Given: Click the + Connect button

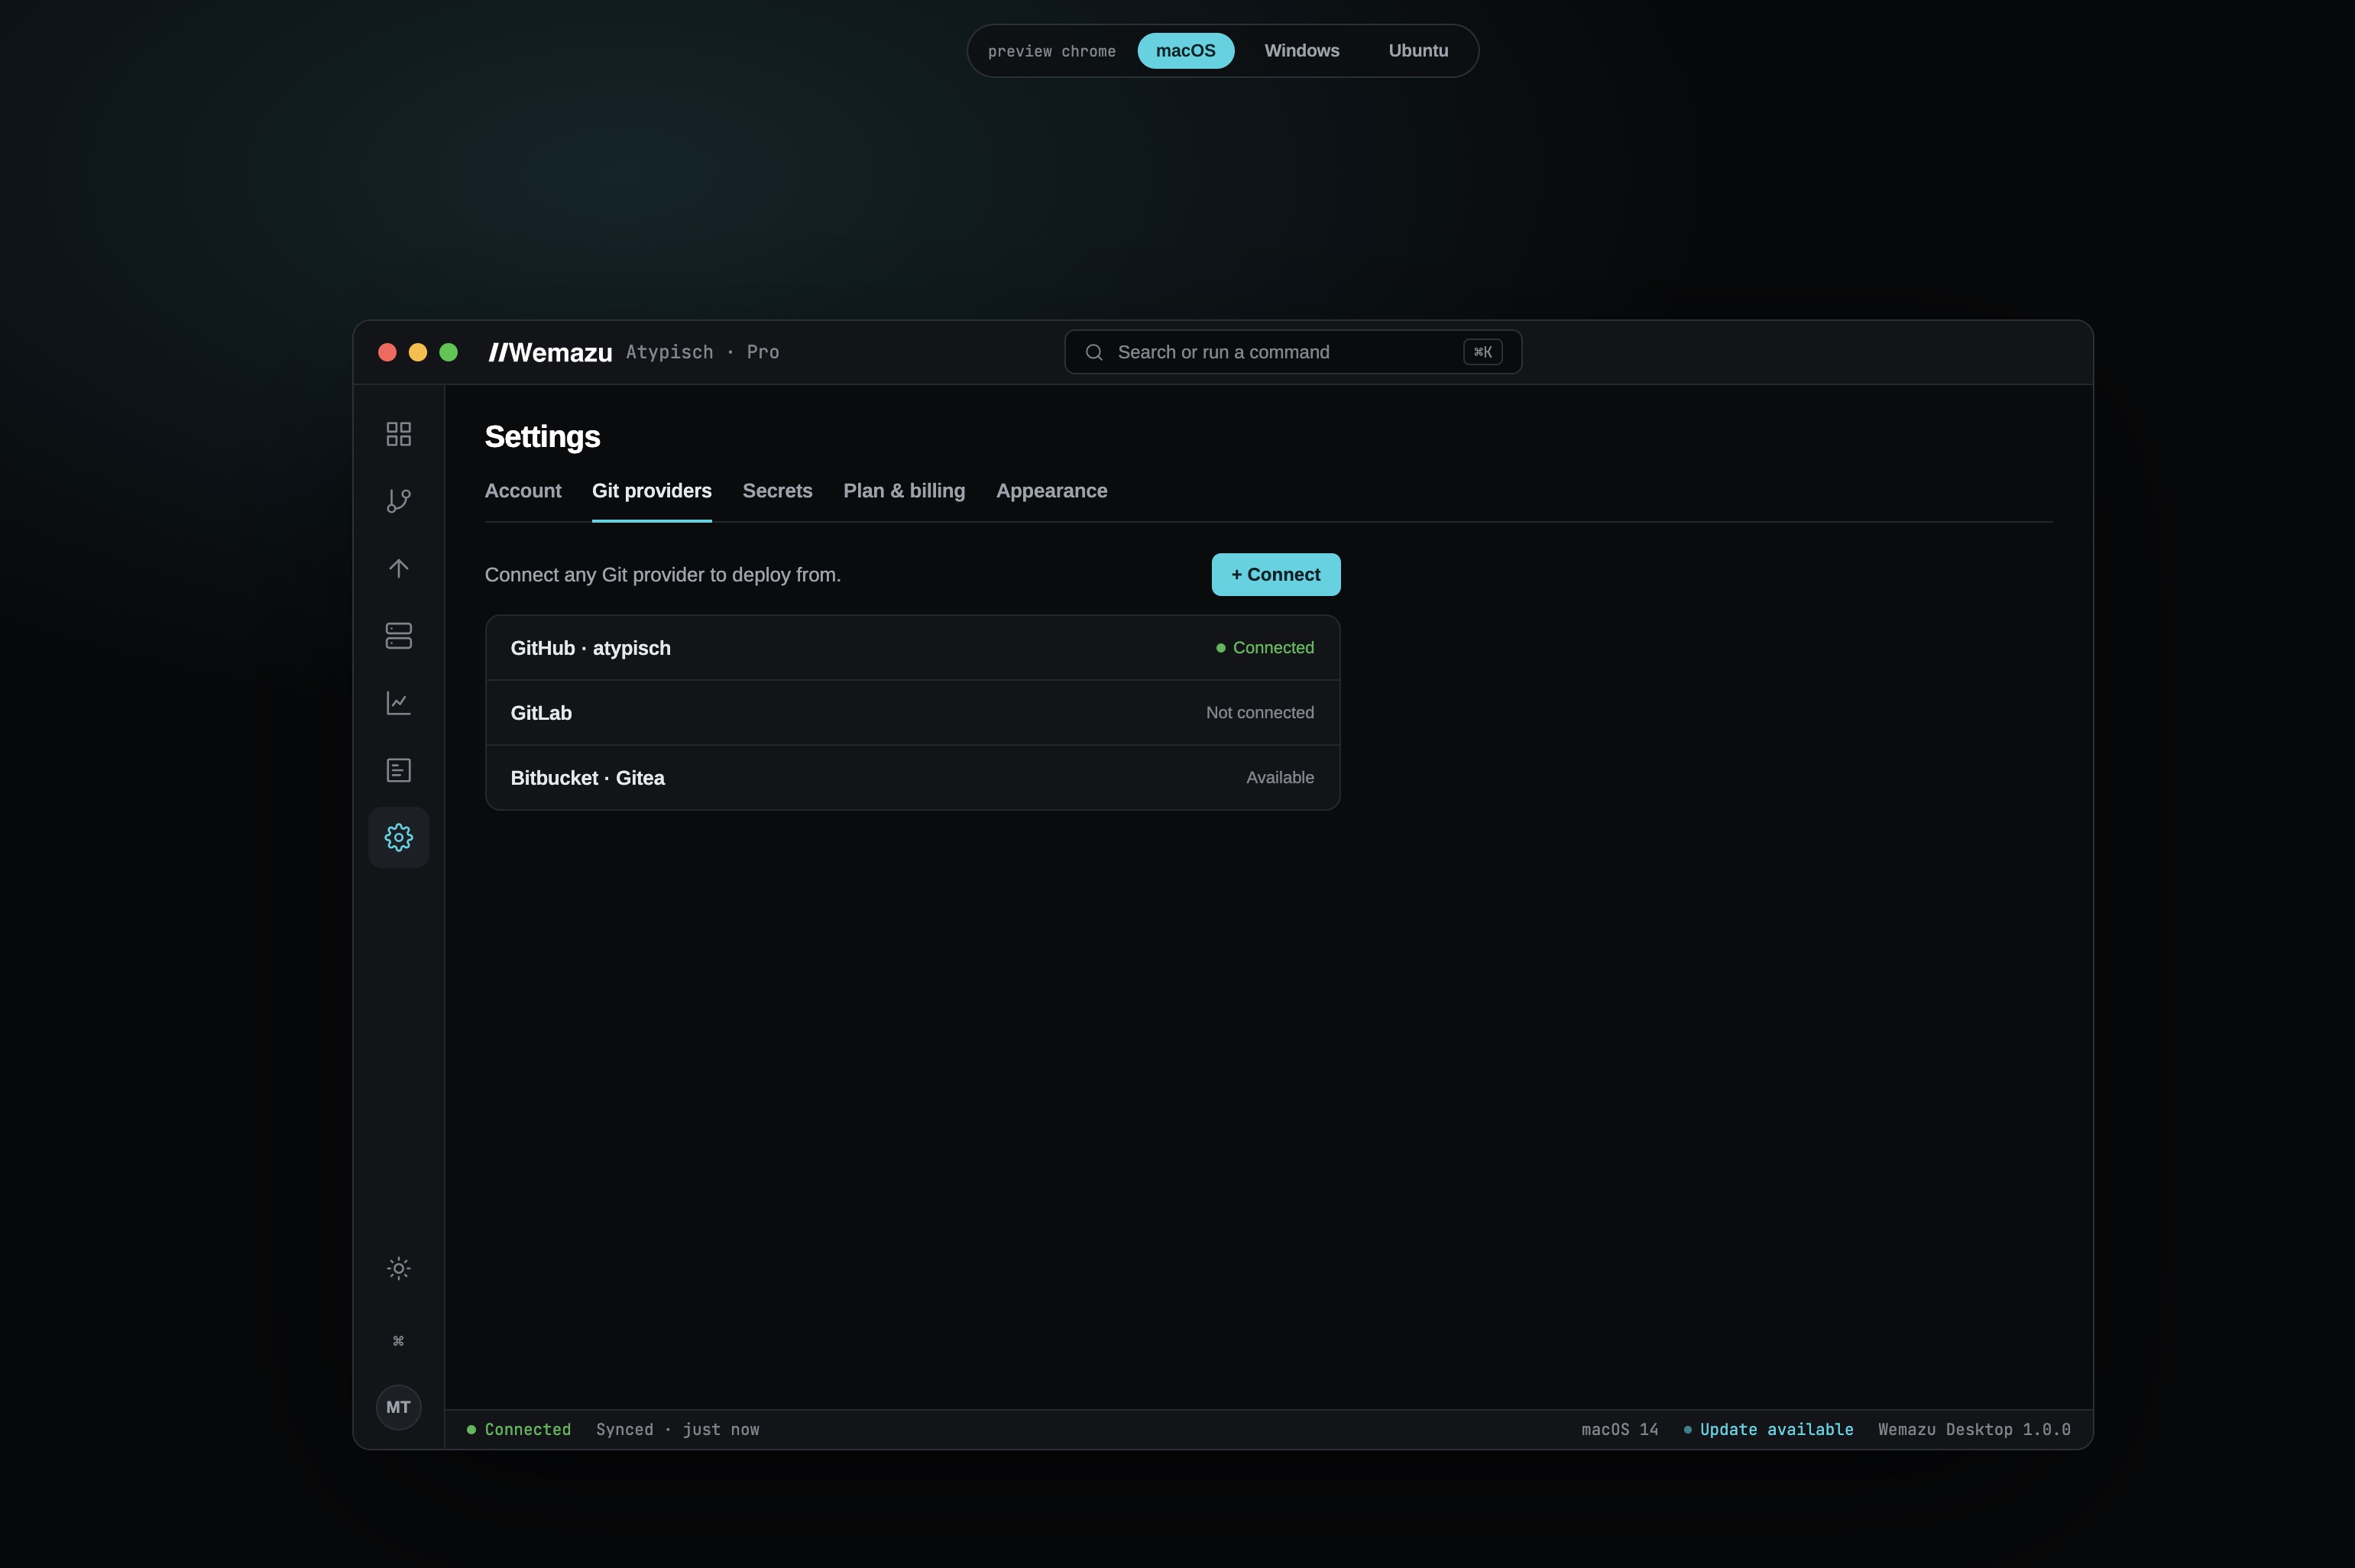Looking at the screenshot, I should [x=1275, y=575].
